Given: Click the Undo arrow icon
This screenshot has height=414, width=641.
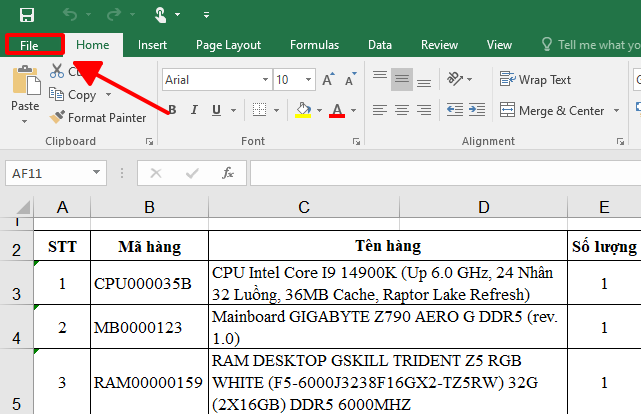Looking at the screenshot, I should pos(70,15).
